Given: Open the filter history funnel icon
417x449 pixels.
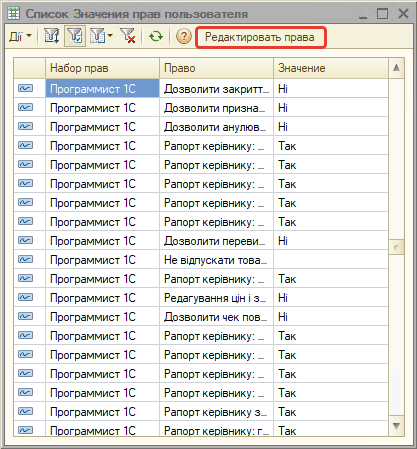Looking at the screenshot, I should [x=97, y=36].
